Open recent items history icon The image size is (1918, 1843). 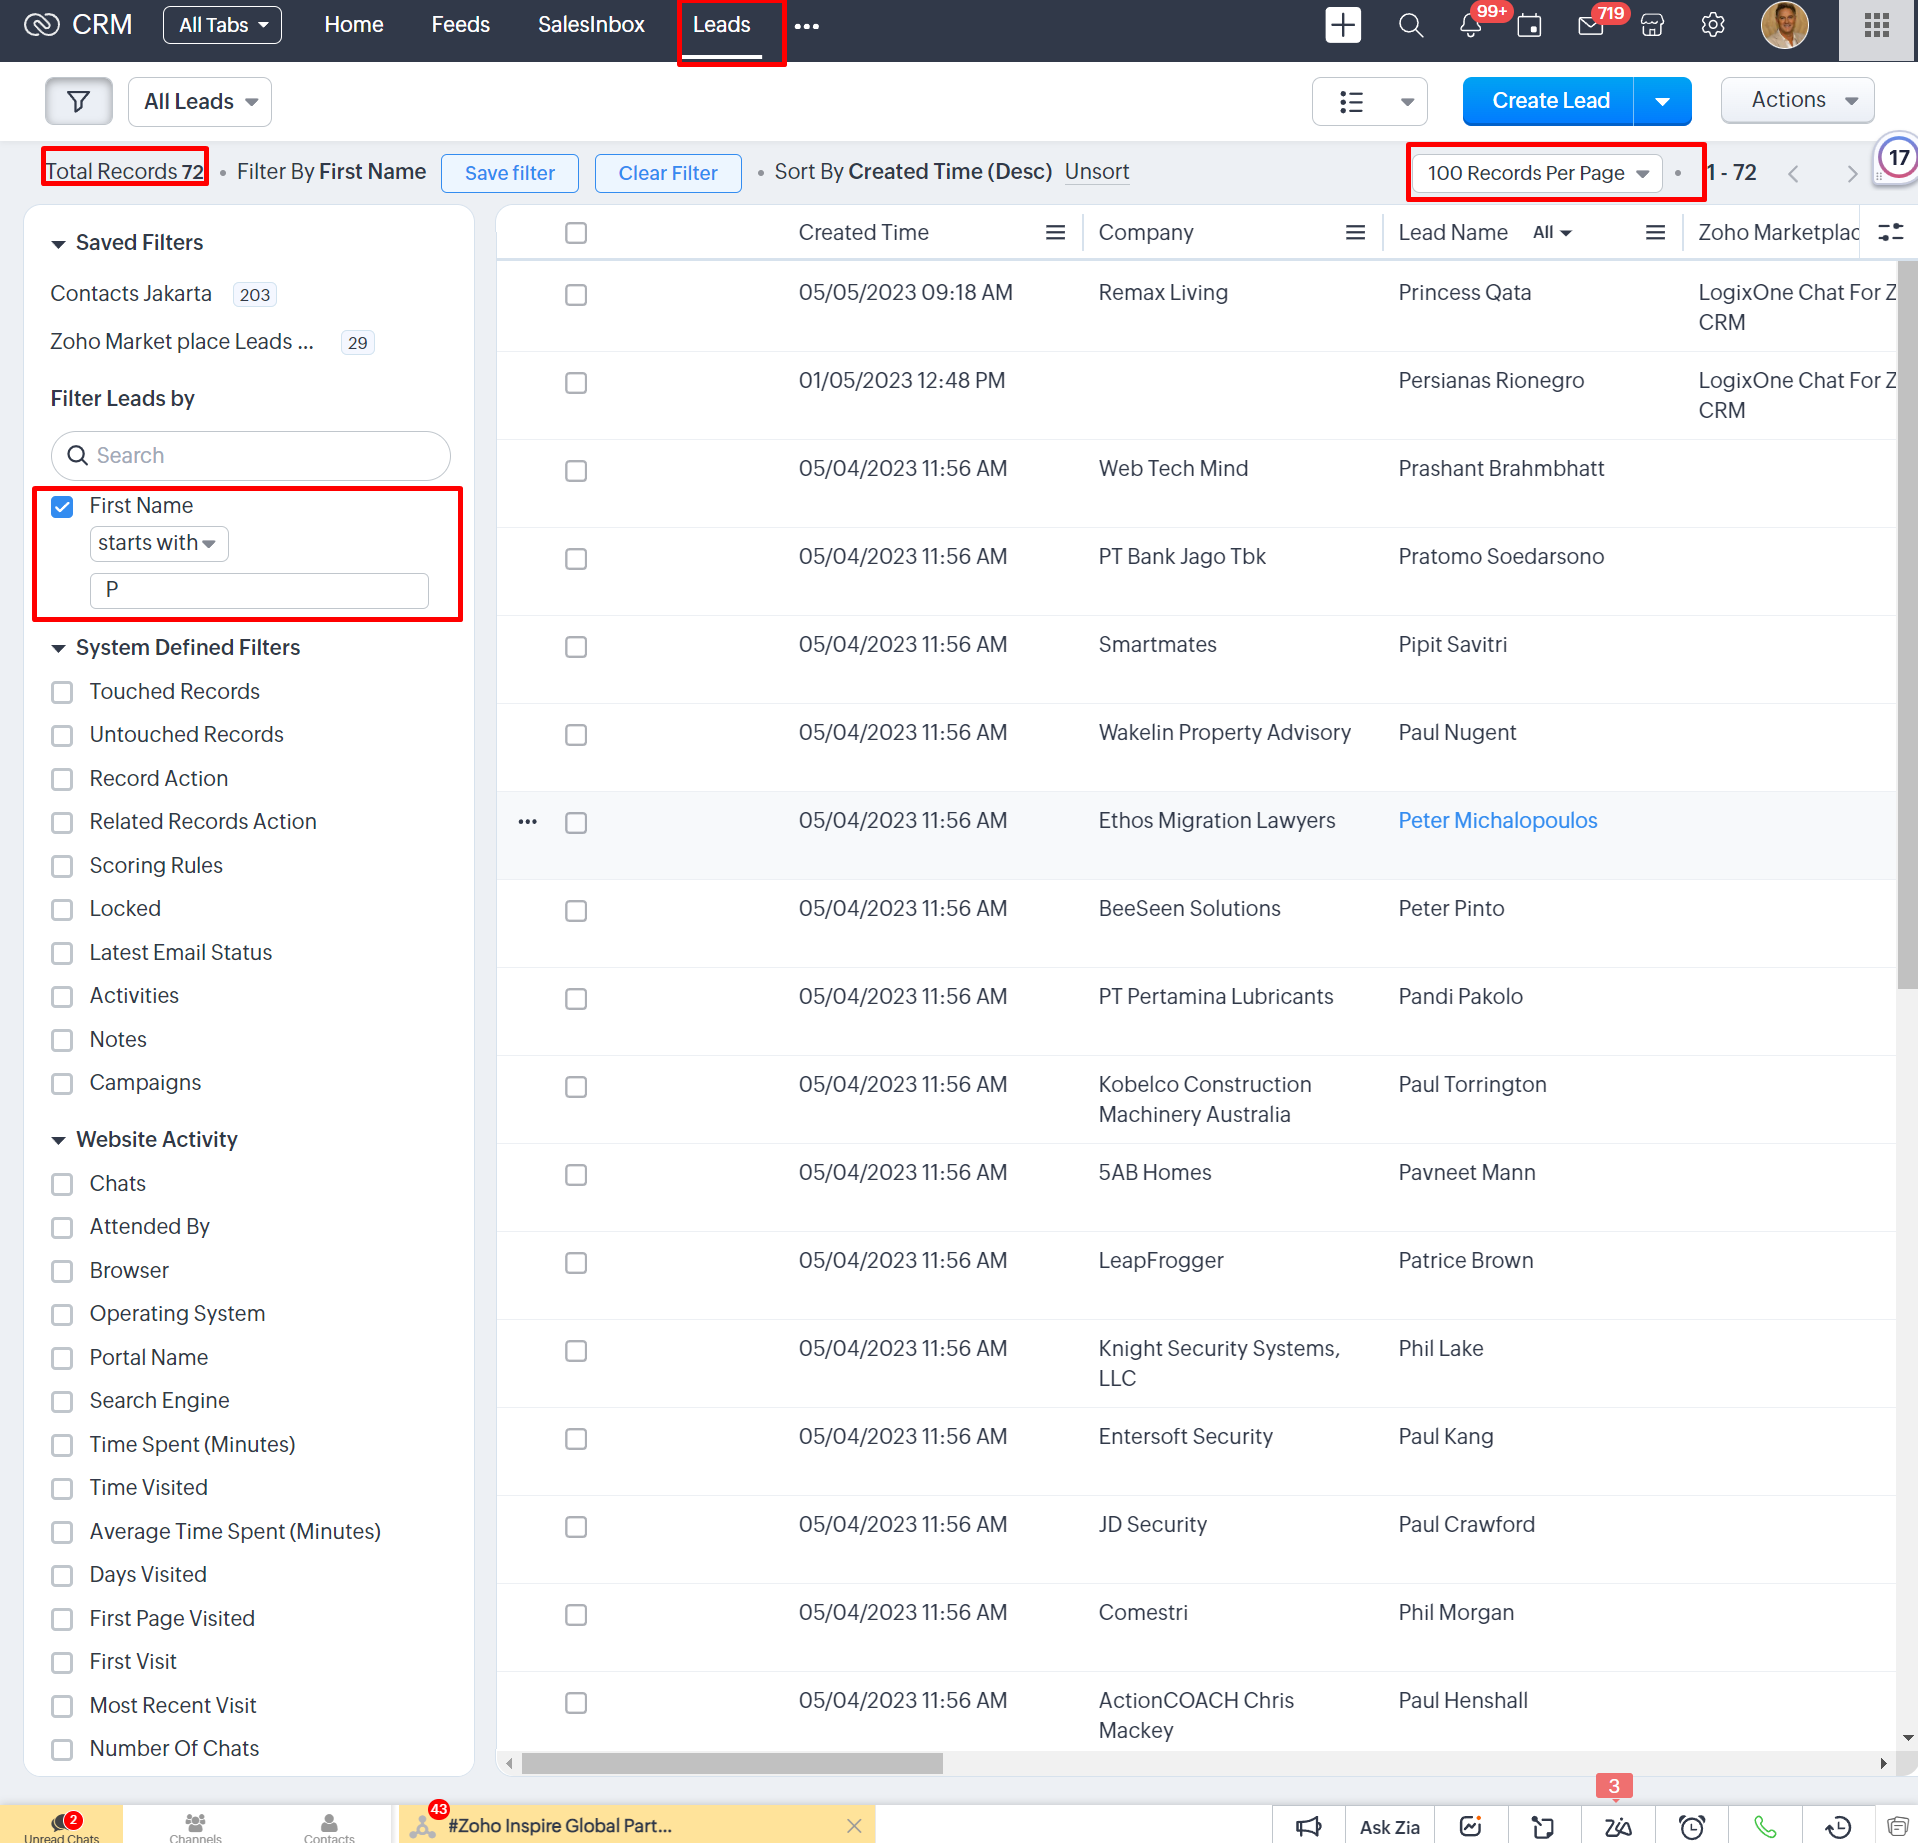pos(1839,1827)
